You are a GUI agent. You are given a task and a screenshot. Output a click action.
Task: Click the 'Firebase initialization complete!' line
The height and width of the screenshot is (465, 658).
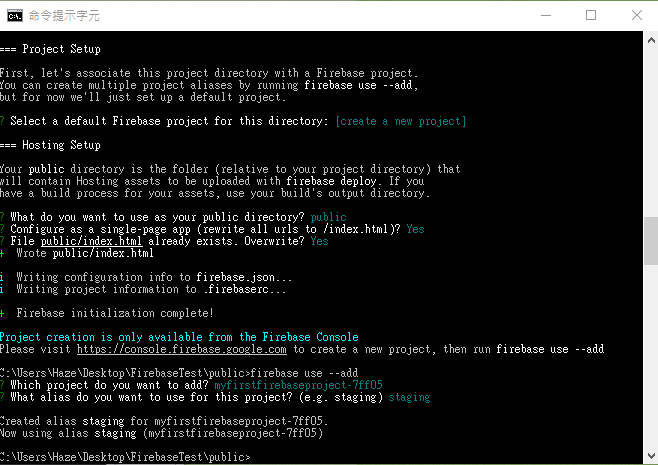tap(115, 313)
